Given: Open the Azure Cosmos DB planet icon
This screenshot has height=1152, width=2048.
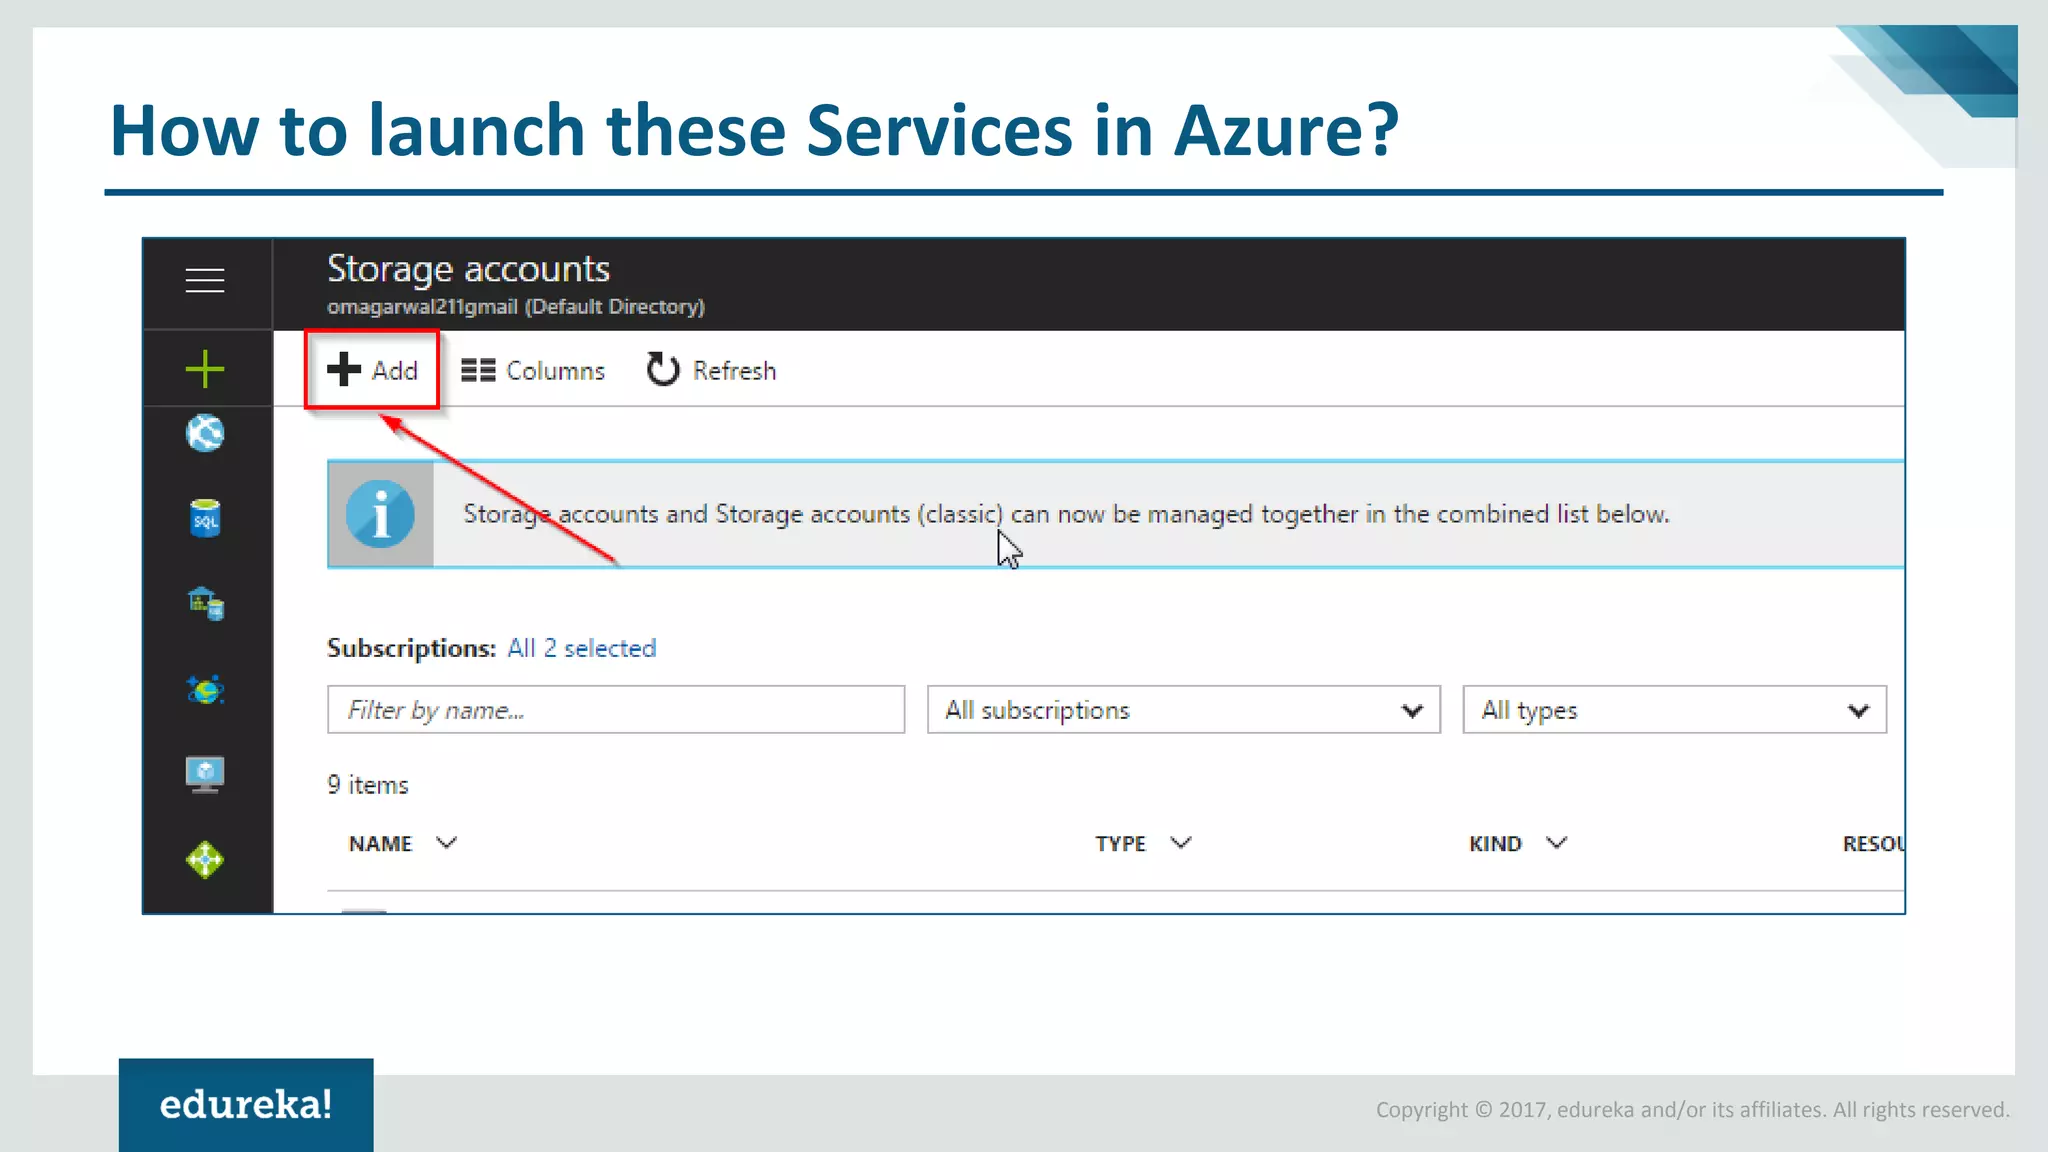Looking at the screenshot, I should tap(205, 689).
